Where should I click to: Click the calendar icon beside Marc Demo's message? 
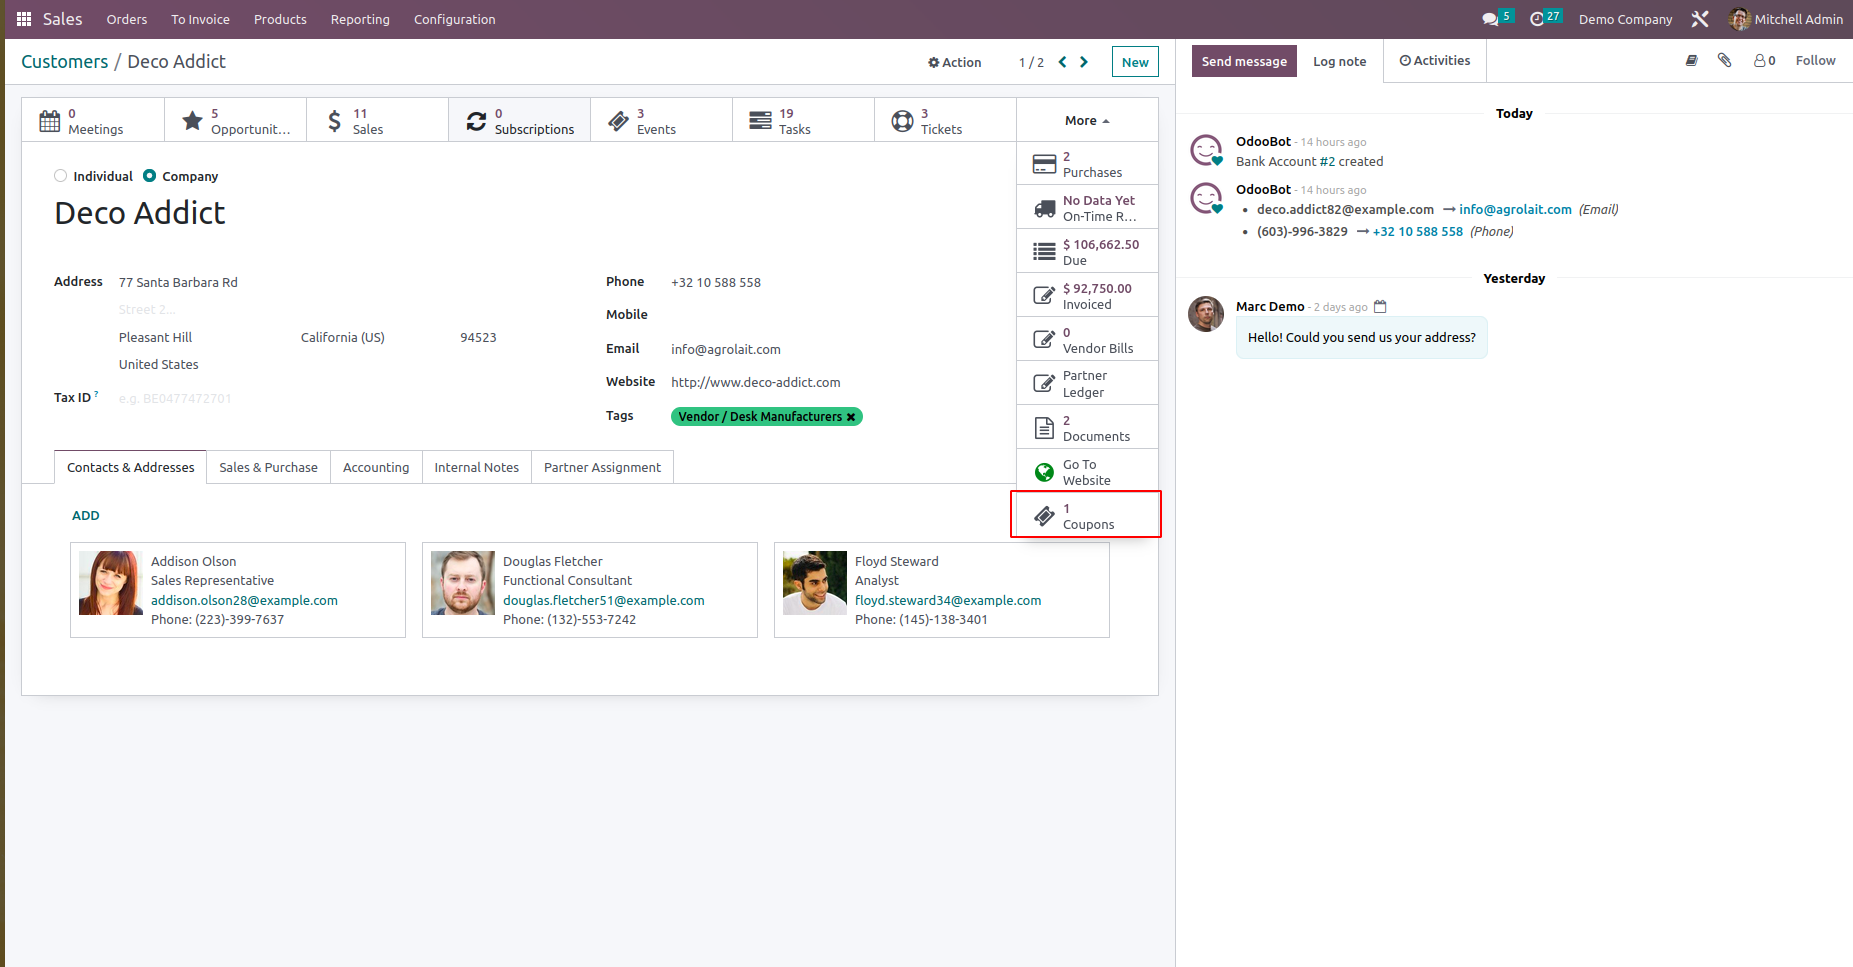1380,307
